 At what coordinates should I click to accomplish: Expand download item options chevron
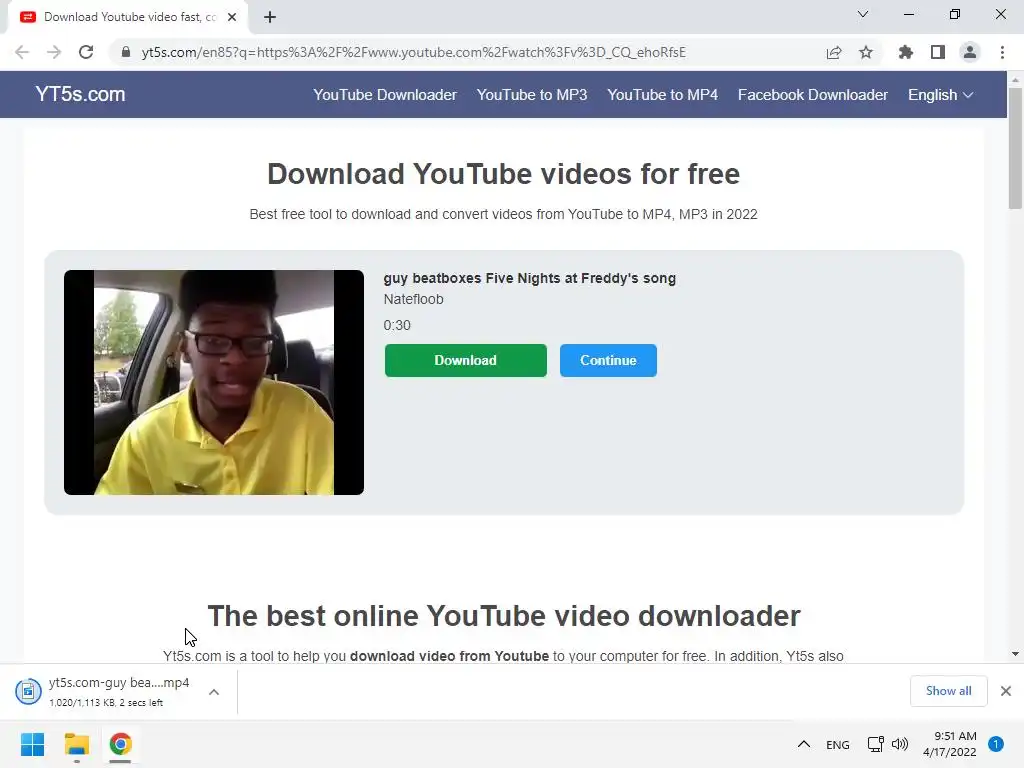coord(214,692)
